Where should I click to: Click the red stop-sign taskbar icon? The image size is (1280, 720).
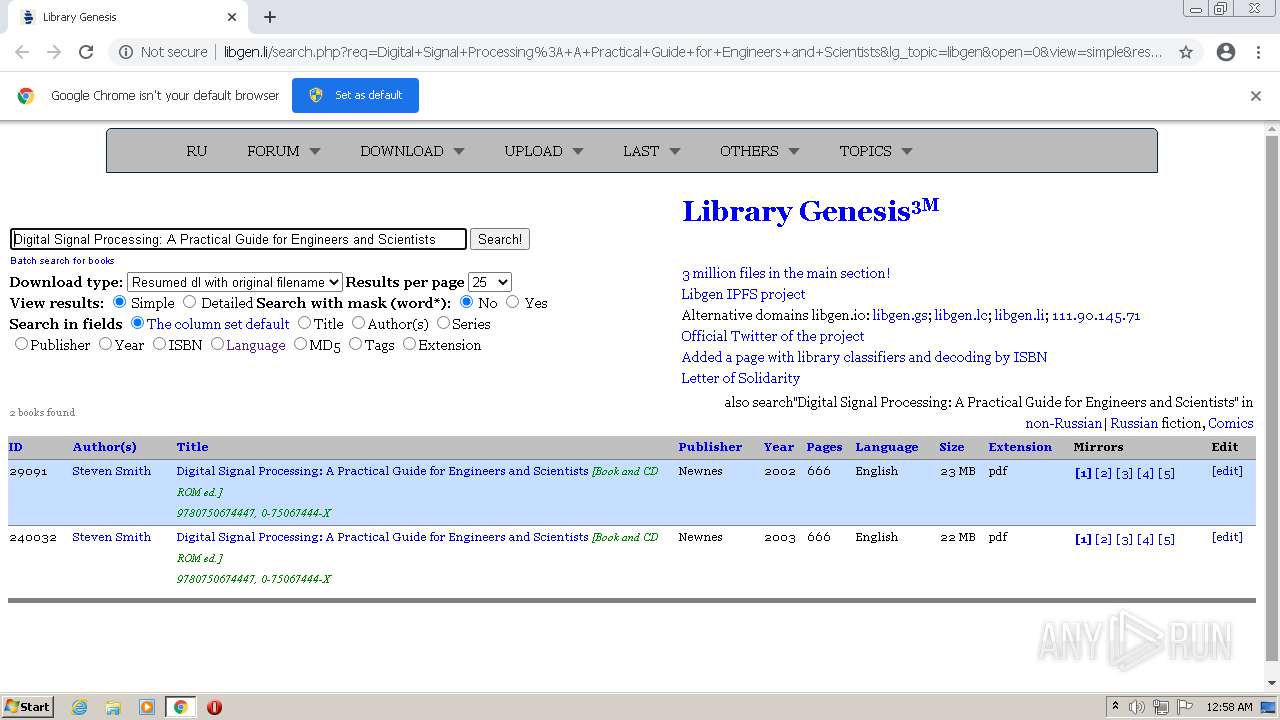pyautogui.click(x=214, y=707)
